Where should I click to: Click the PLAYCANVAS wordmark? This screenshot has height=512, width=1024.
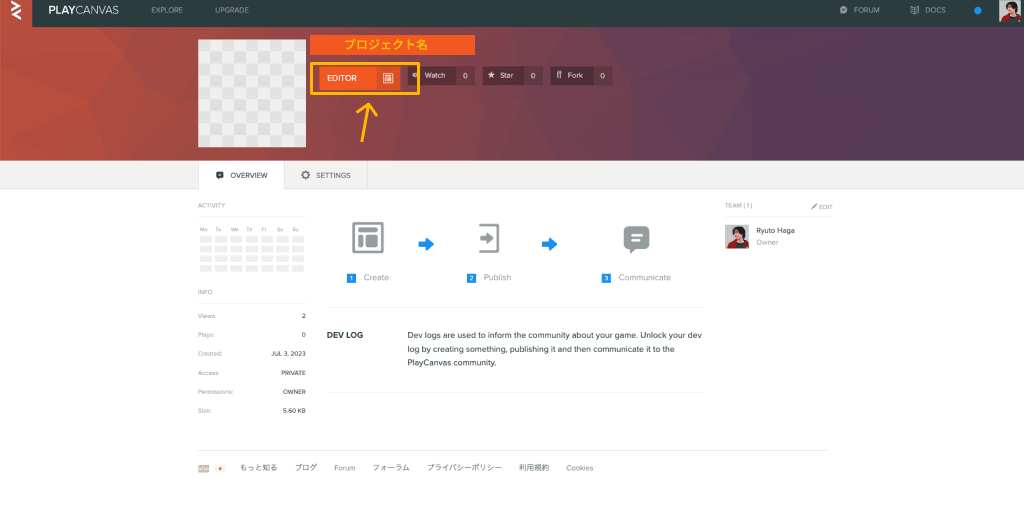84,10
